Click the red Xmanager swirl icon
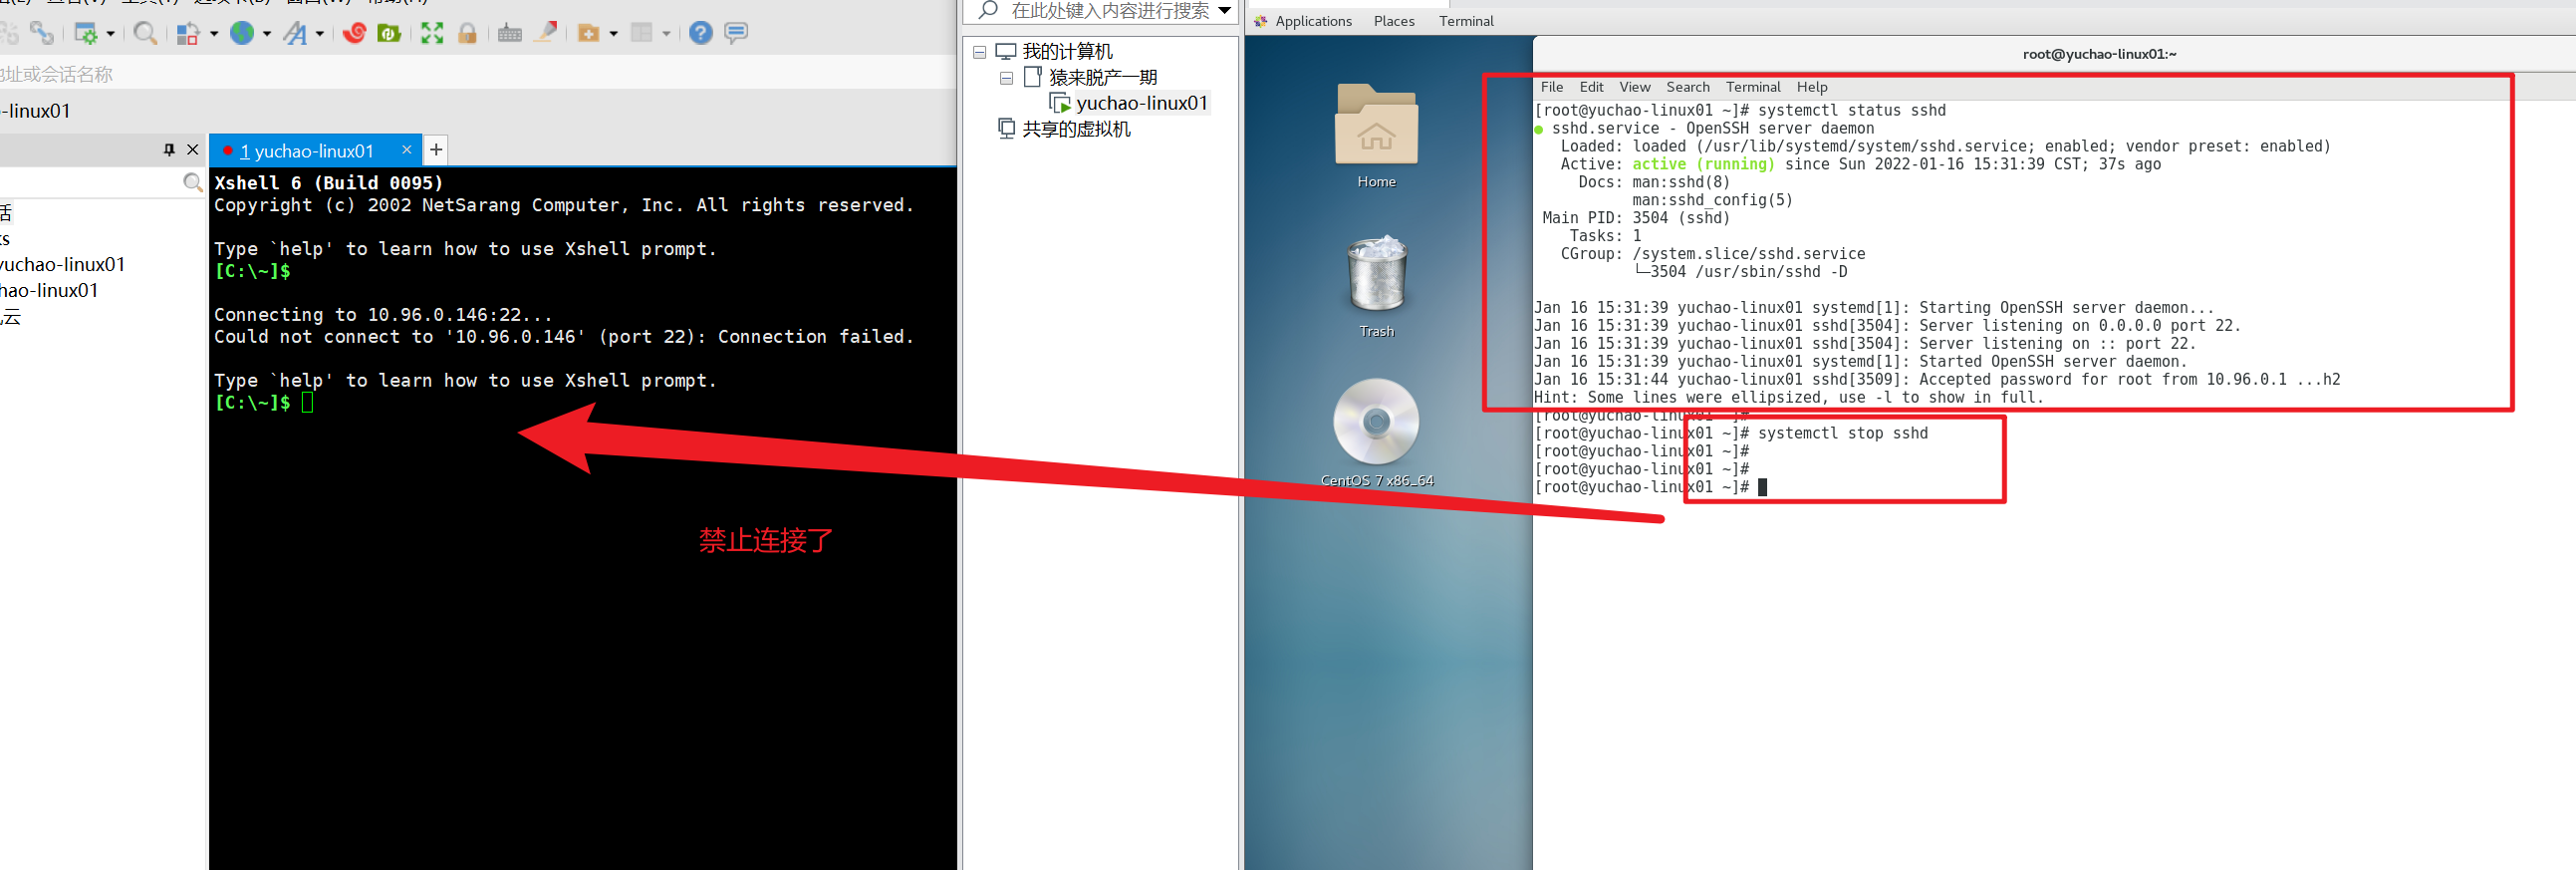The width and height of the screenshot is (2576, 870). pyautogui.click(x=354, y=34)
